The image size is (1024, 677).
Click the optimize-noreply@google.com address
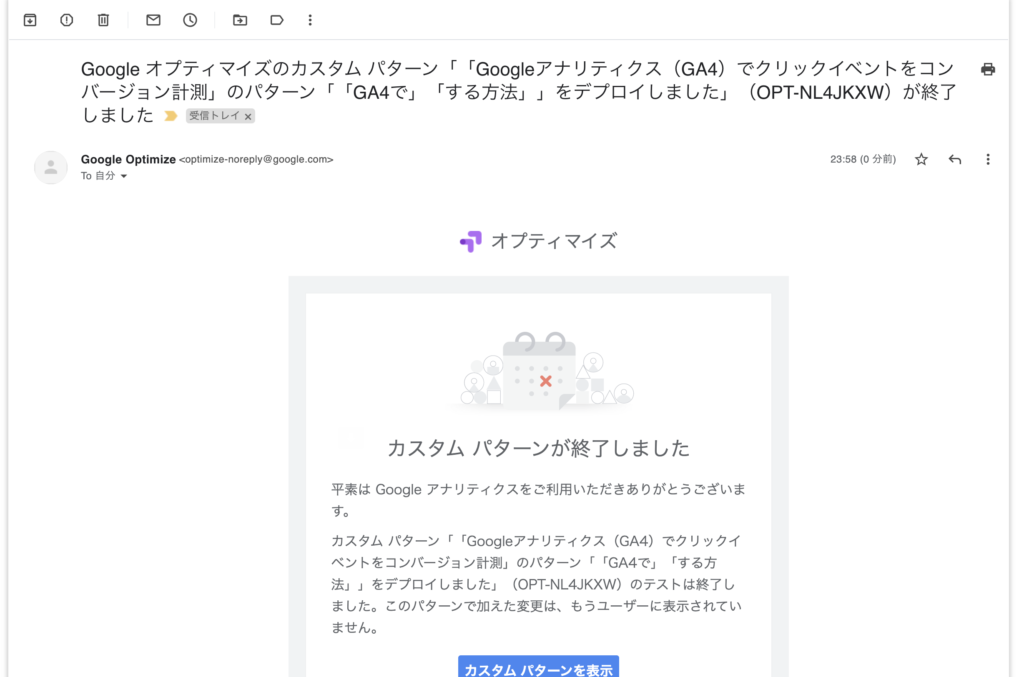[256, 159]
